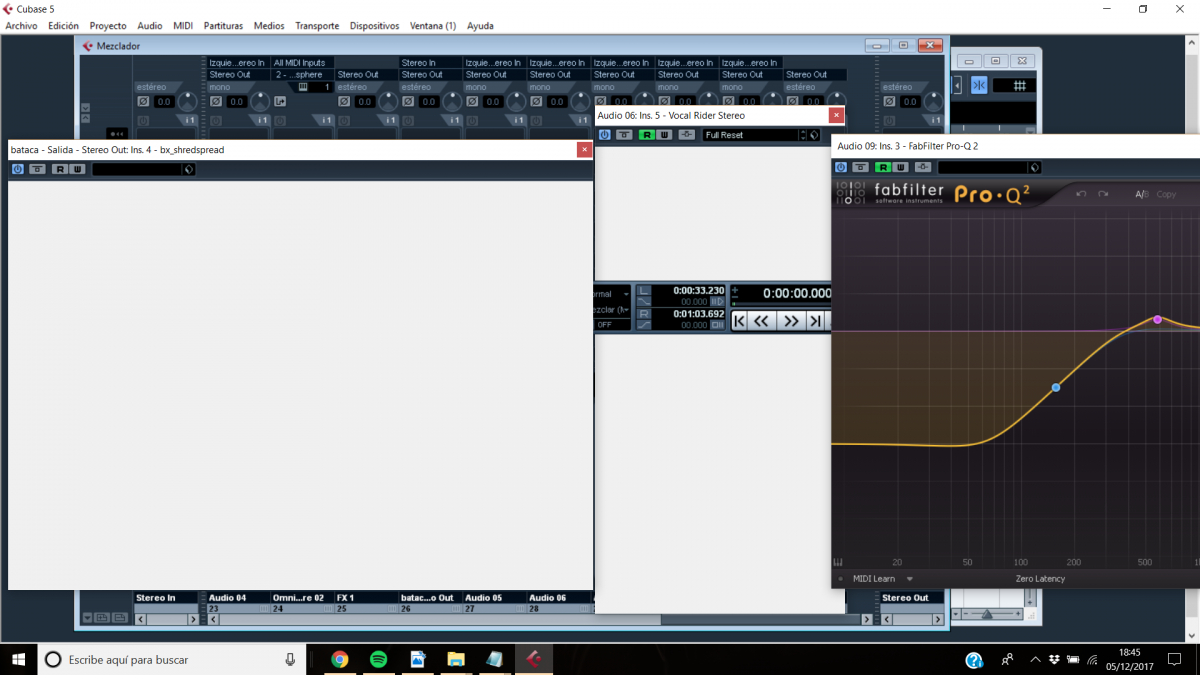Click Undo arrow in FabFilter Pro-Q 2
Viewport: 1200px width, 675px height.
(x=1081, y=194)
